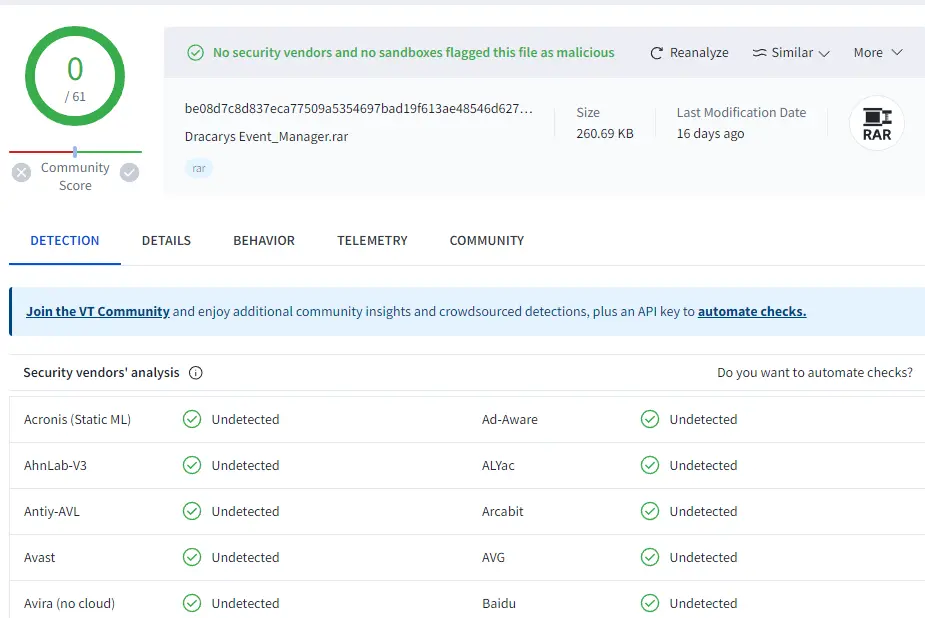The image size is (925, 618).
Task: Click the Reanalyze refresh icon
Action: click(657, 53)
